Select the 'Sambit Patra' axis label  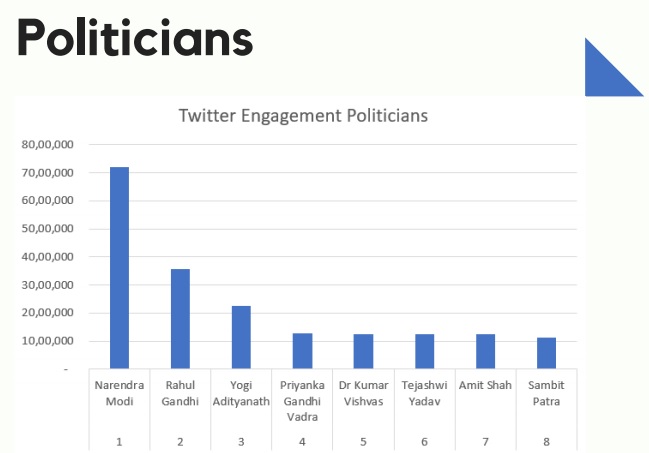546,393
